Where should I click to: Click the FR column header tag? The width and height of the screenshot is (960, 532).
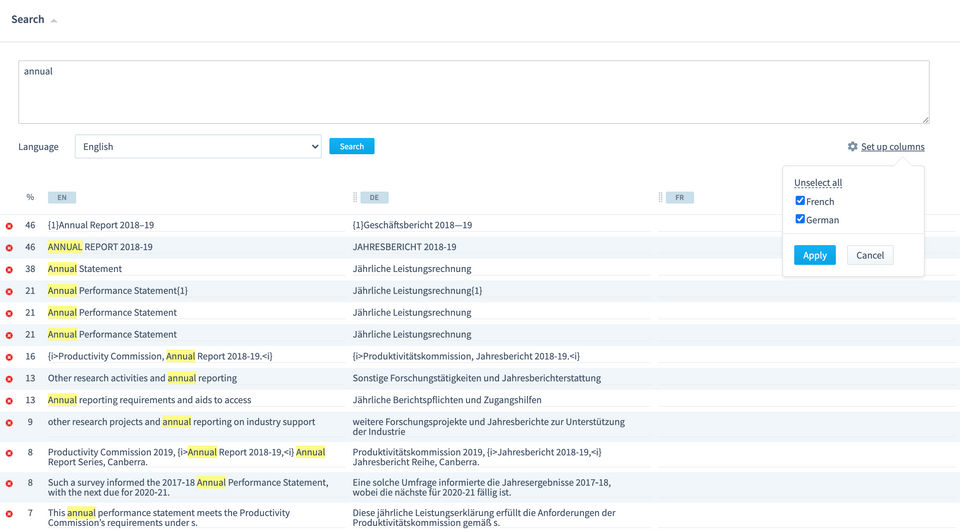pos(680,197)
